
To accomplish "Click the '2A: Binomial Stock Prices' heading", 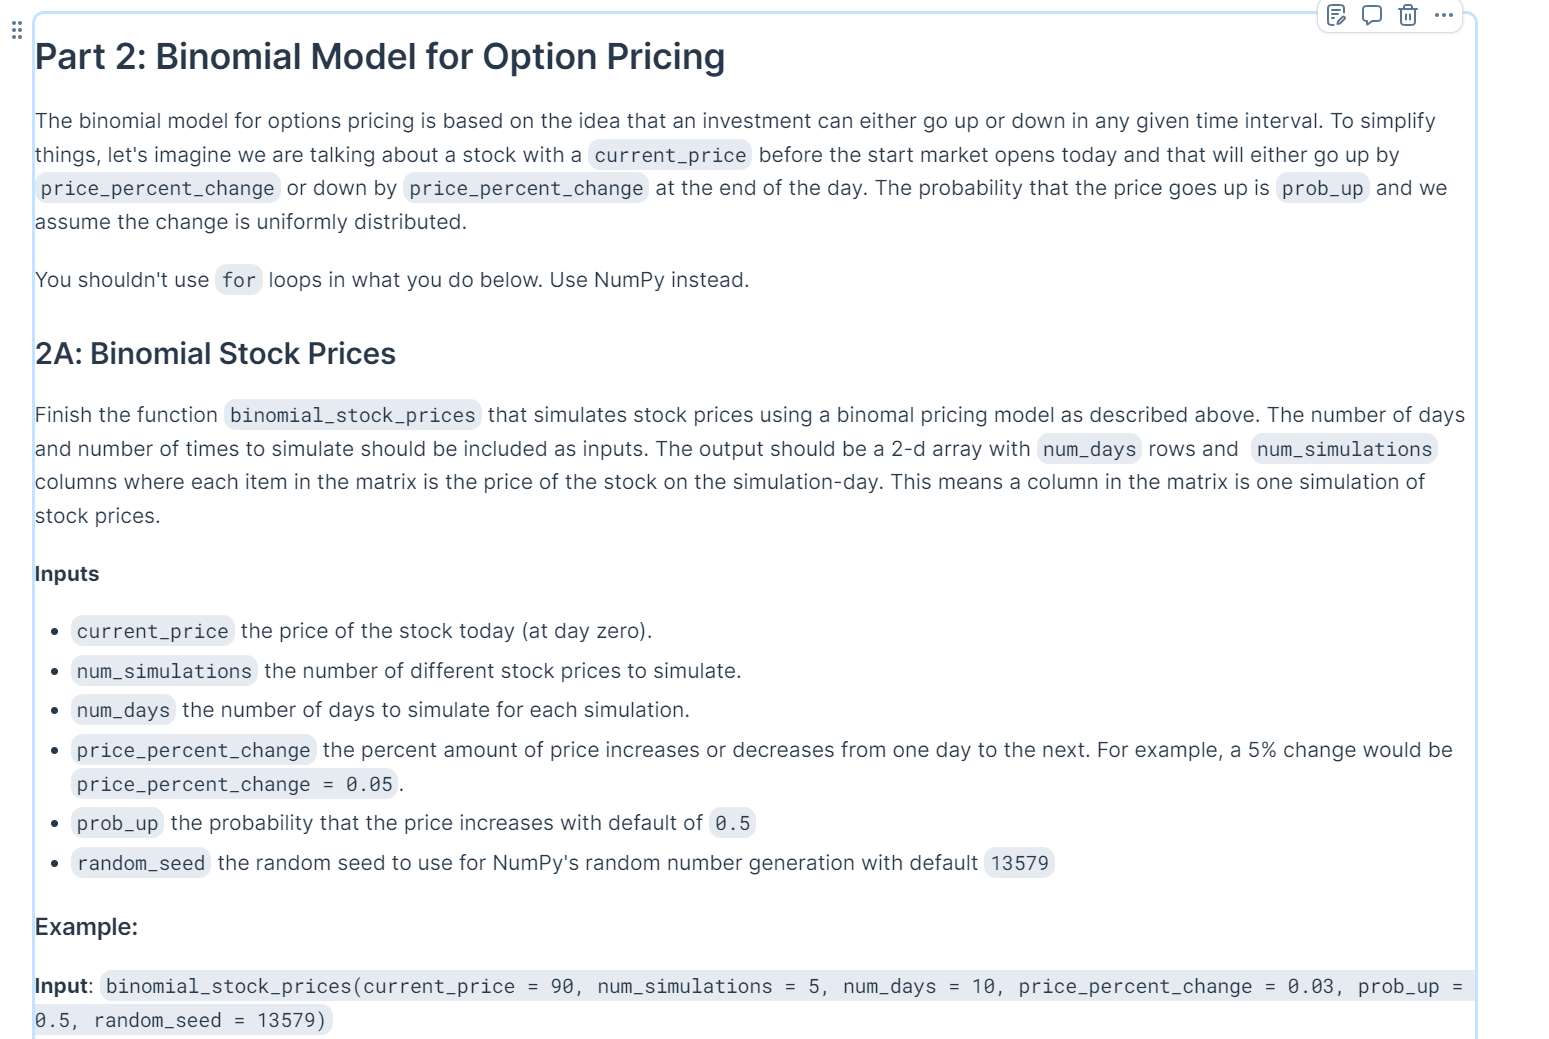I will tap(214, 353).
